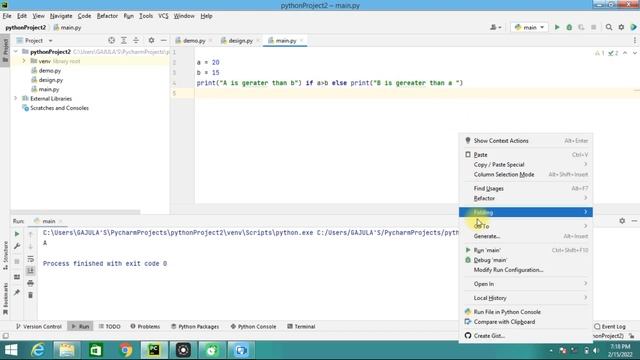Open PyCharm from Windows taskbar
This screenshot has width=640, height=360.
(154, 350)
